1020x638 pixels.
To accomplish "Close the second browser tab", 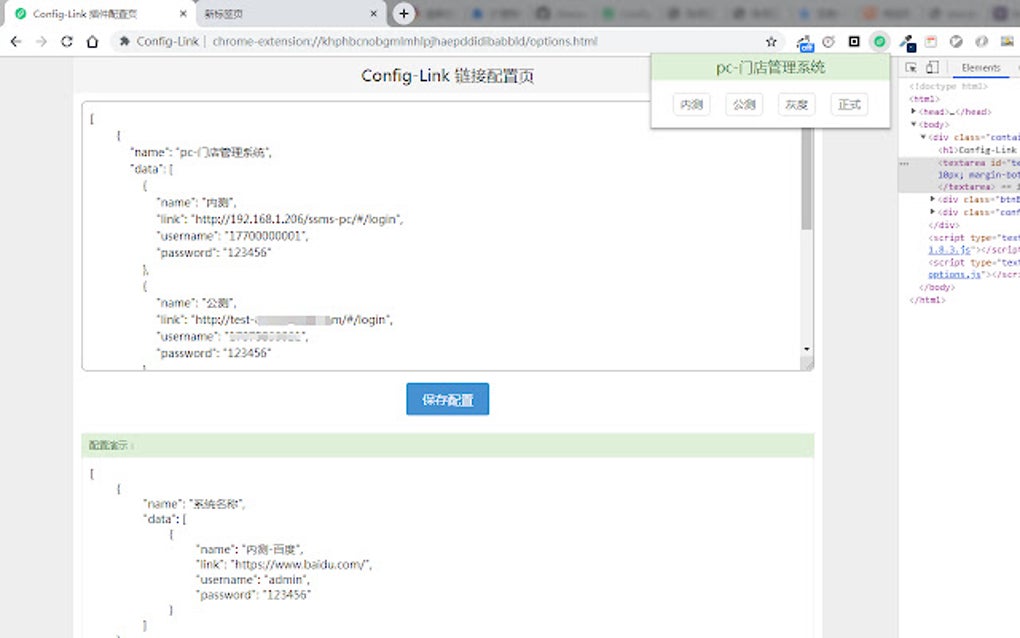I will coord(373,13).
